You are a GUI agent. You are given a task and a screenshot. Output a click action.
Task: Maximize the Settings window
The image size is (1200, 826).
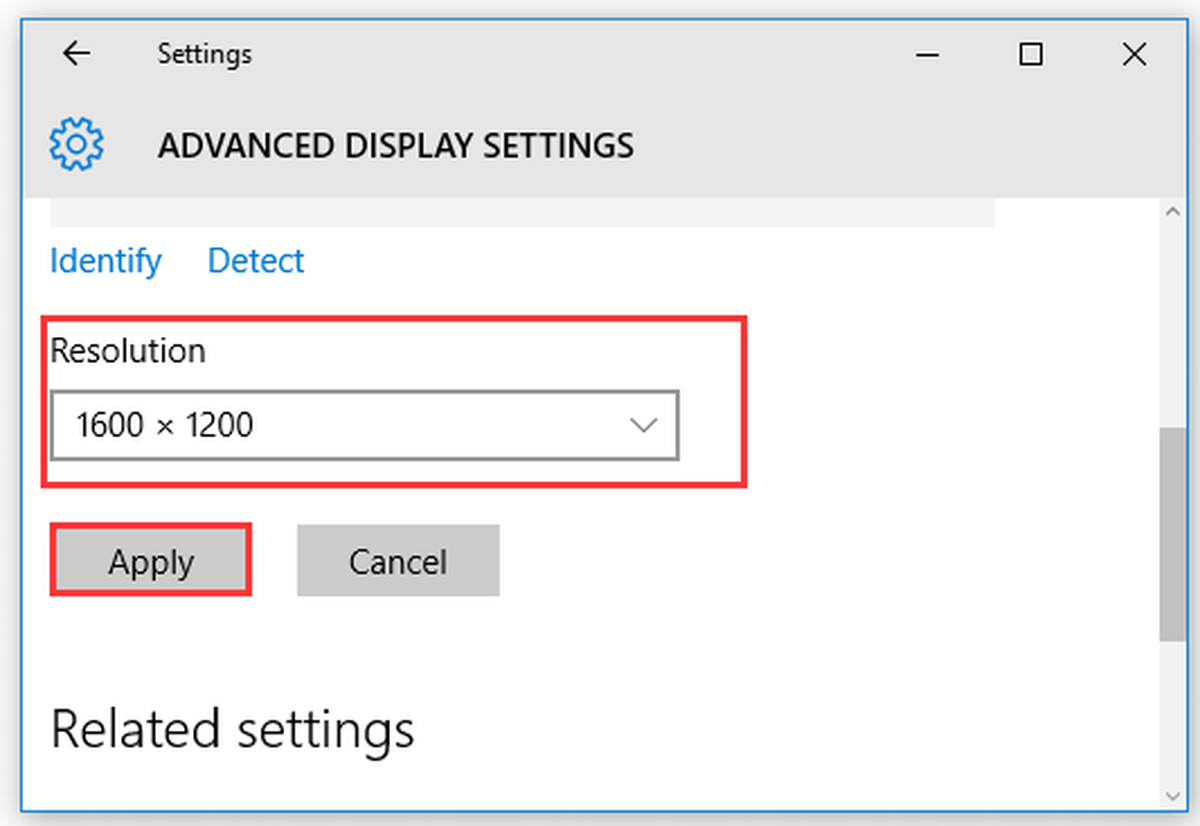(x=1031, y=54)
